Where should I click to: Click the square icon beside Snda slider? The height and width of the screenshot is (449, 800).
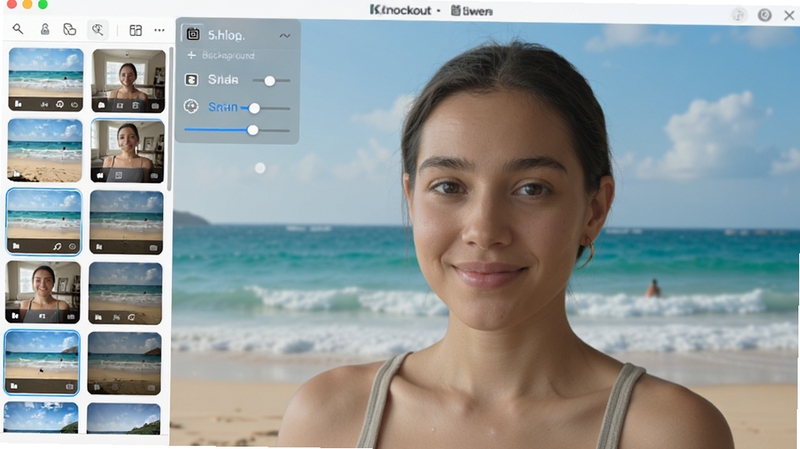(191, 80)
